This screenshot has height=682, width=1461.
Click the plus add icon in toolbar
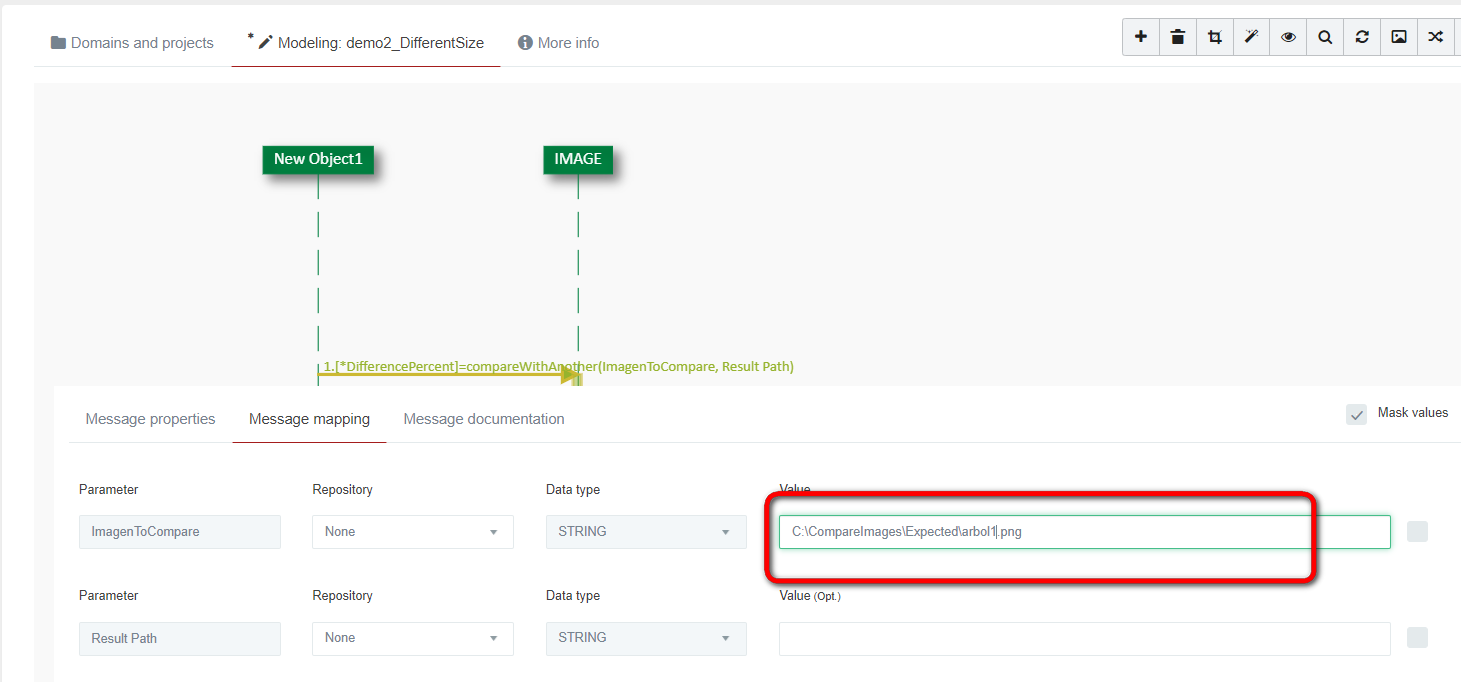[1141, 37]
